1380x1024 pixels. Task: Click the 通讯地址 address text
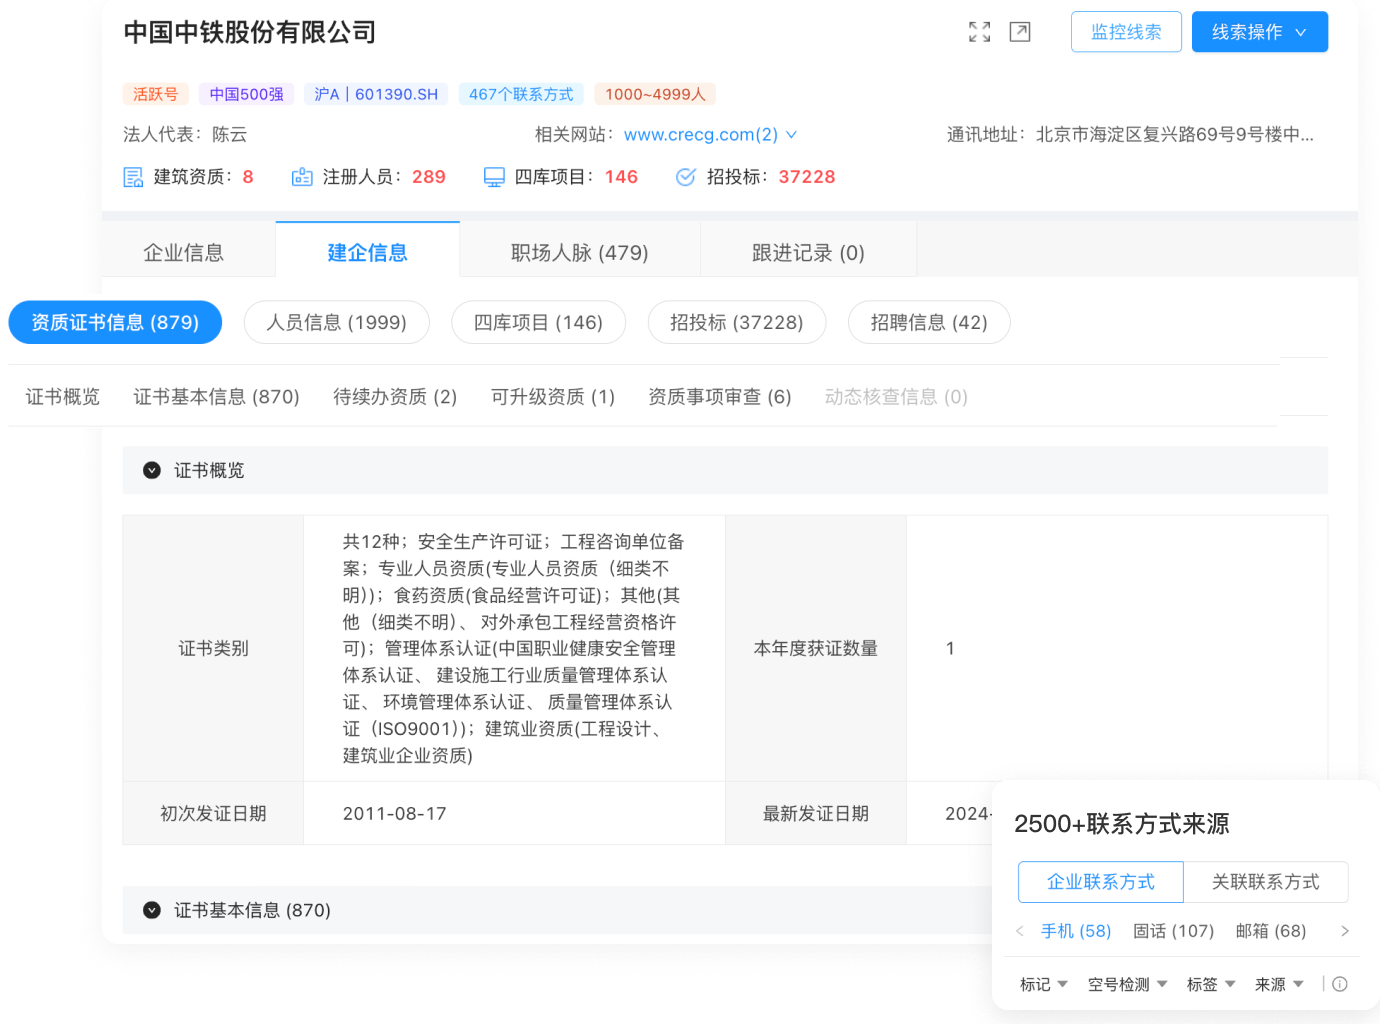(x=1175, y=134)
